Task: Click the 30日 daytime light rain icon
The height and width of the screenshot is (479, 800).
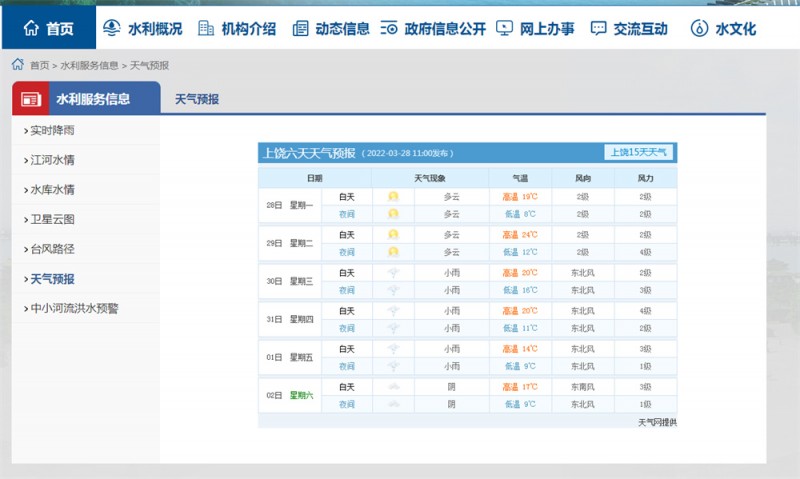Action: coord(393,273)
